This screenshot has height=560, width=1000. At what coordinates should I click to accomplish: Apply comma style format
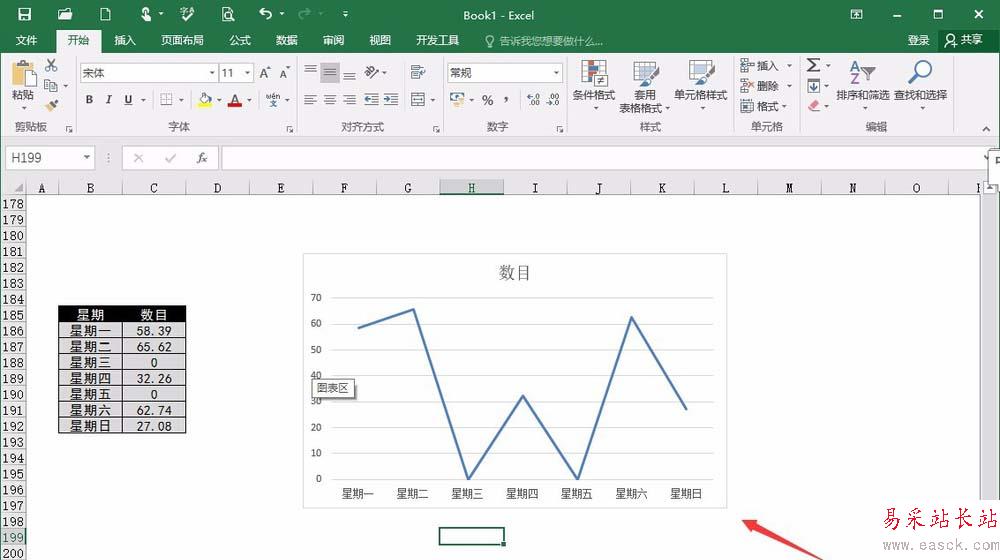click(506, 99)
